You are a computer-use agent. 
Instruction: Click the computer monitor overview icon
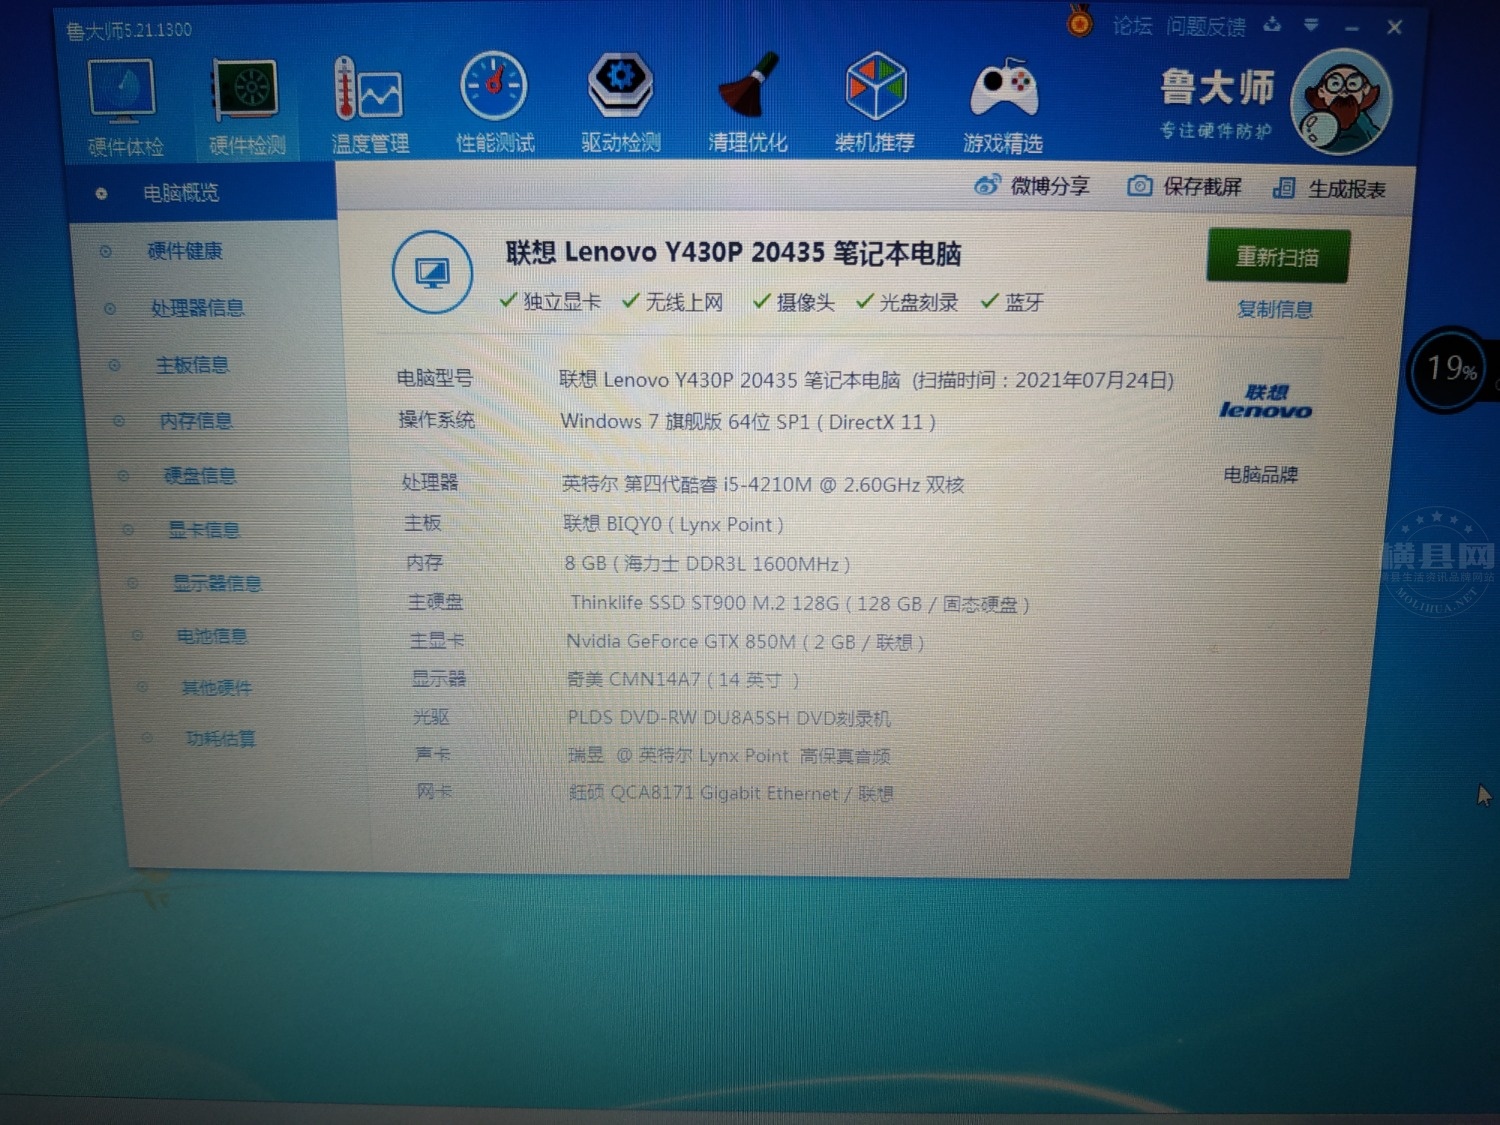(432, 272)
